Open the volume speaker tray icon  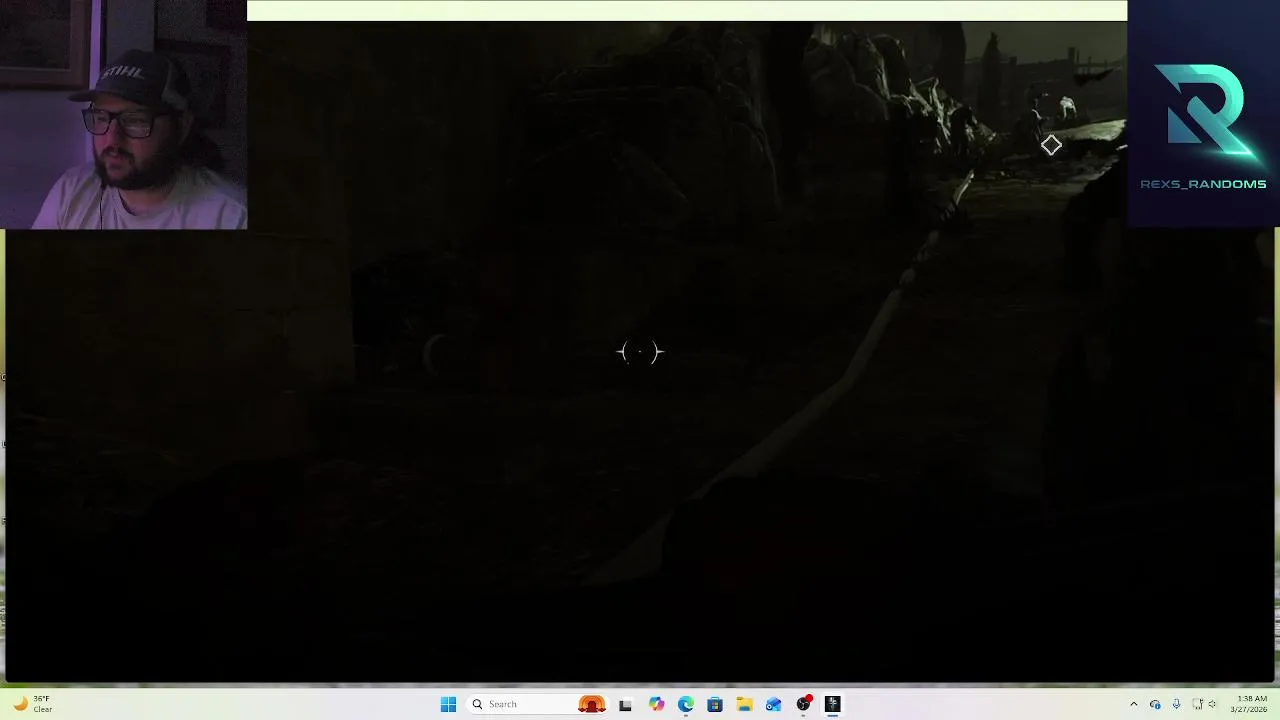click(x=1212, y=704)
